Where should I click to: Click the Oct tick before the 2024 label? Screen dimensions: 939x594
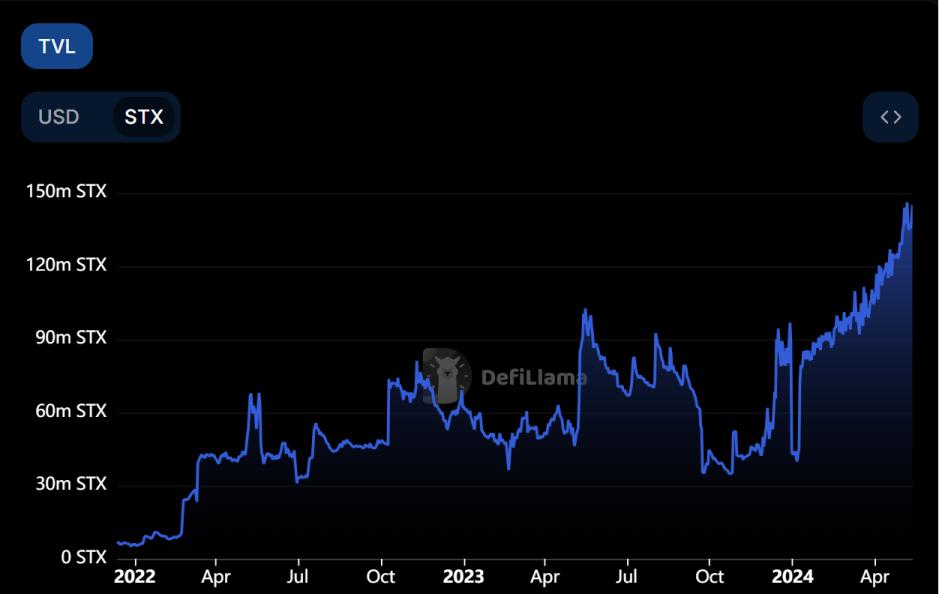[710, 577]
